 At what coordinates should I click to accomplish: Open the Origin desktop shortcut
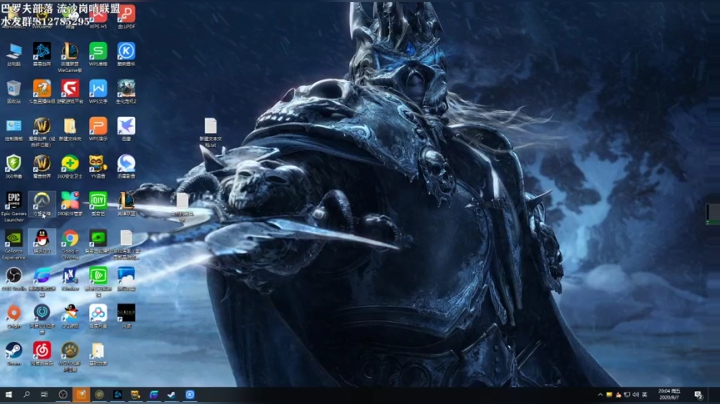tap(14, 316)
